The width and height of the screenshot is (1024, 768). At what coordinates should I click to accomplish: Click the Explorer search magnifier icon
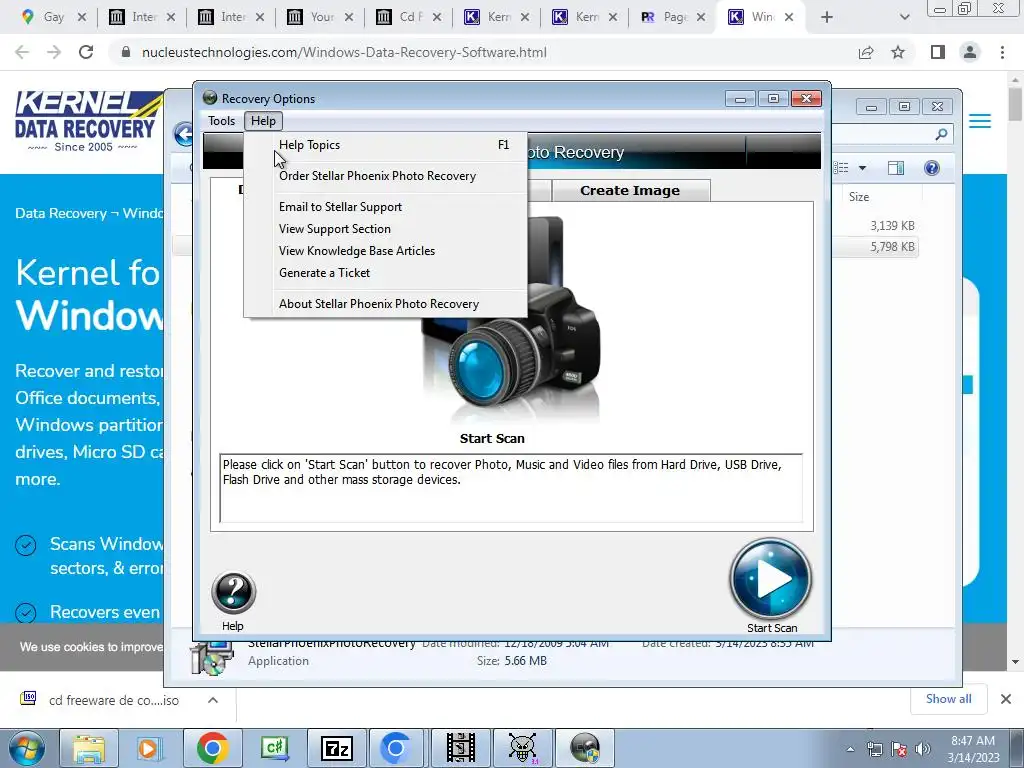pos(941,135)
